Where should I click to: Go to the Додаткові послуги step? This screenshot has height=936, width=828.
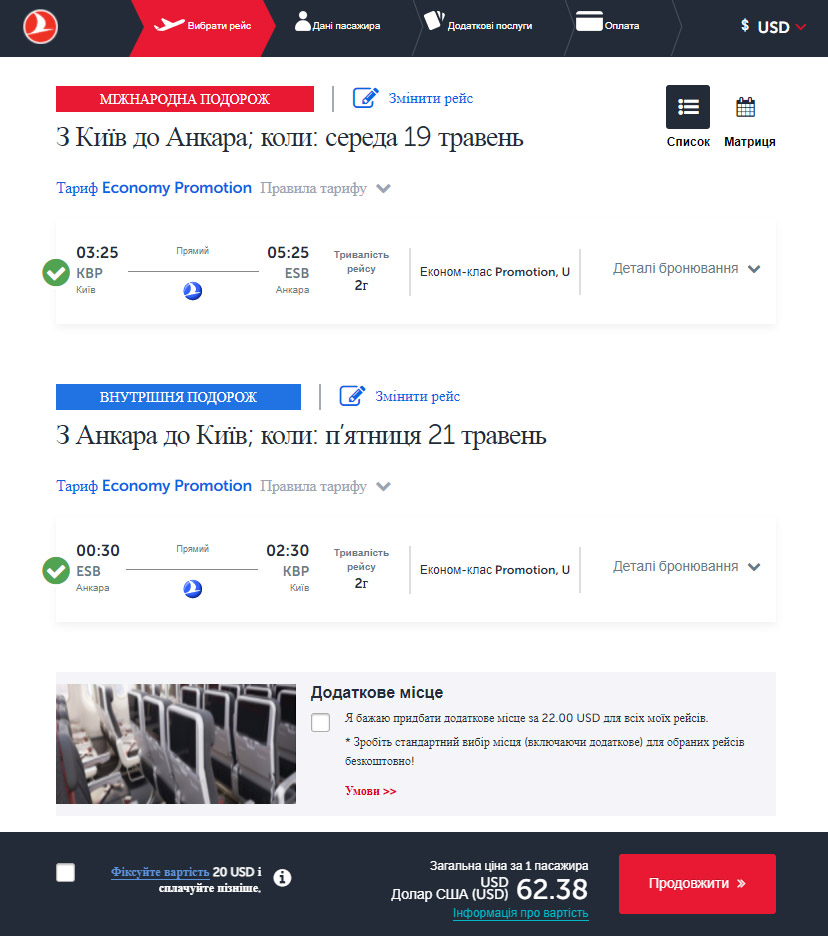point(478,23)
